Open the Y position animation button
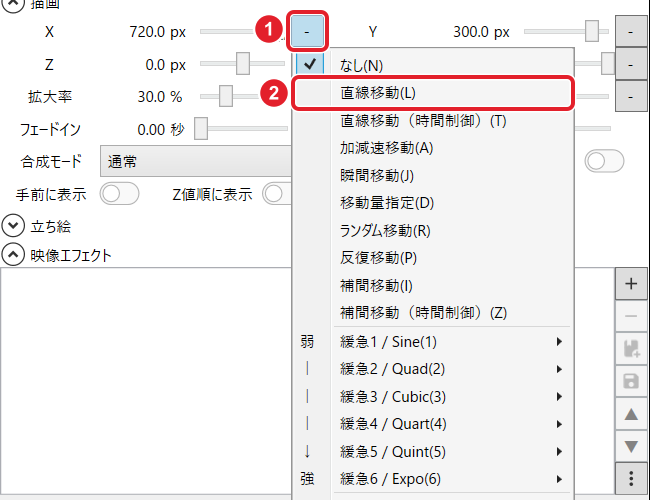This screenshot has width=650, height=500. 631,32
